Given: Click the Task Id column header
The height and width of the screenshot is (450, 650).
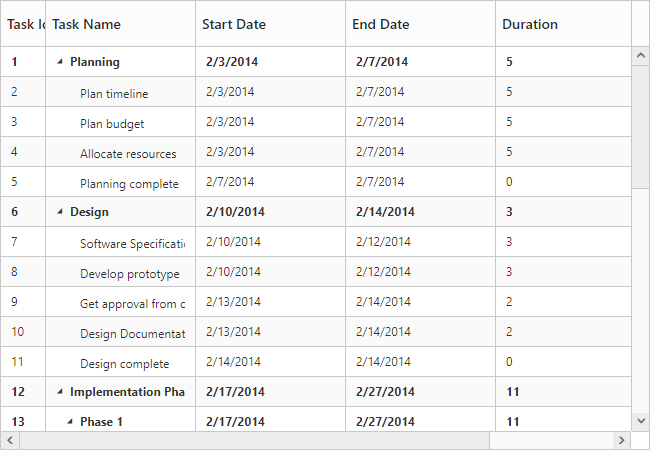Looking at the screenshot, I should click(25, 24).
